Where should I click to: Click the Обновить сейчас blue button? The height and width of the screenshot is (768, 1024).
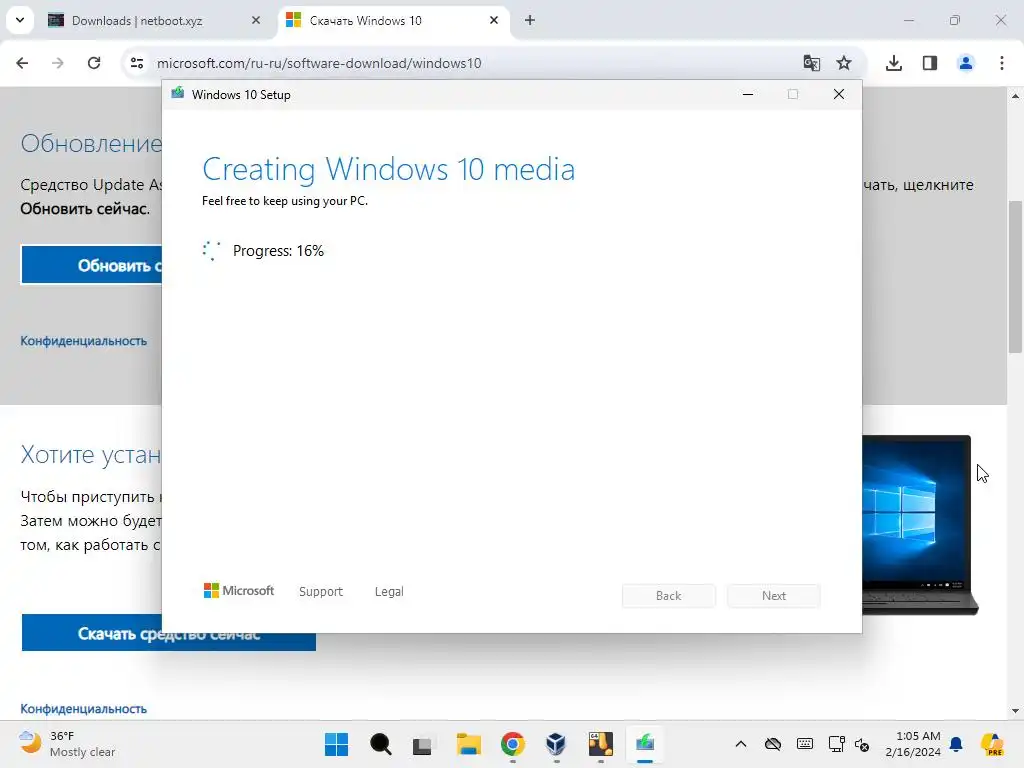(x=91, y=265)
